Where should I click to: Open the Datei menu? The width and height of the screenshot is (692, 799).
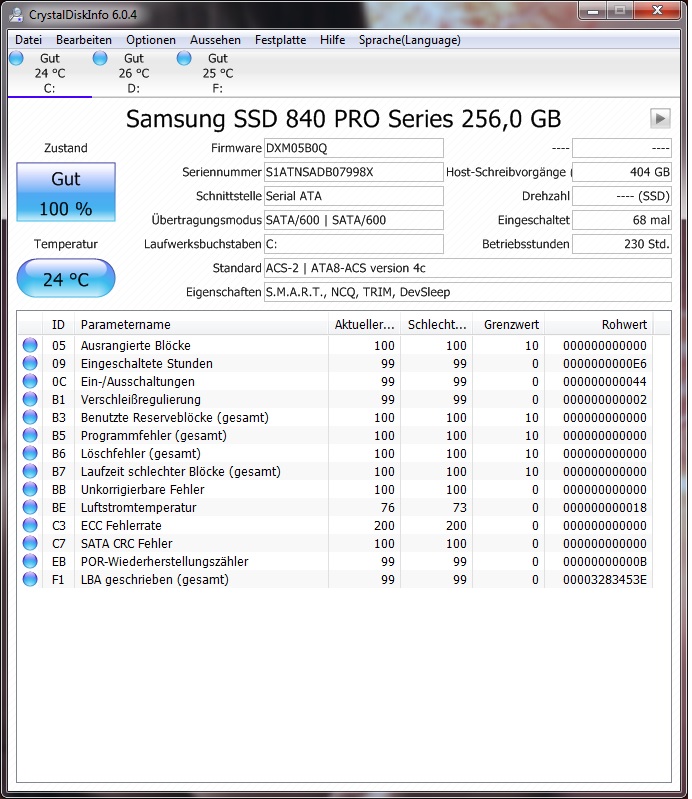tap(28, 40)
